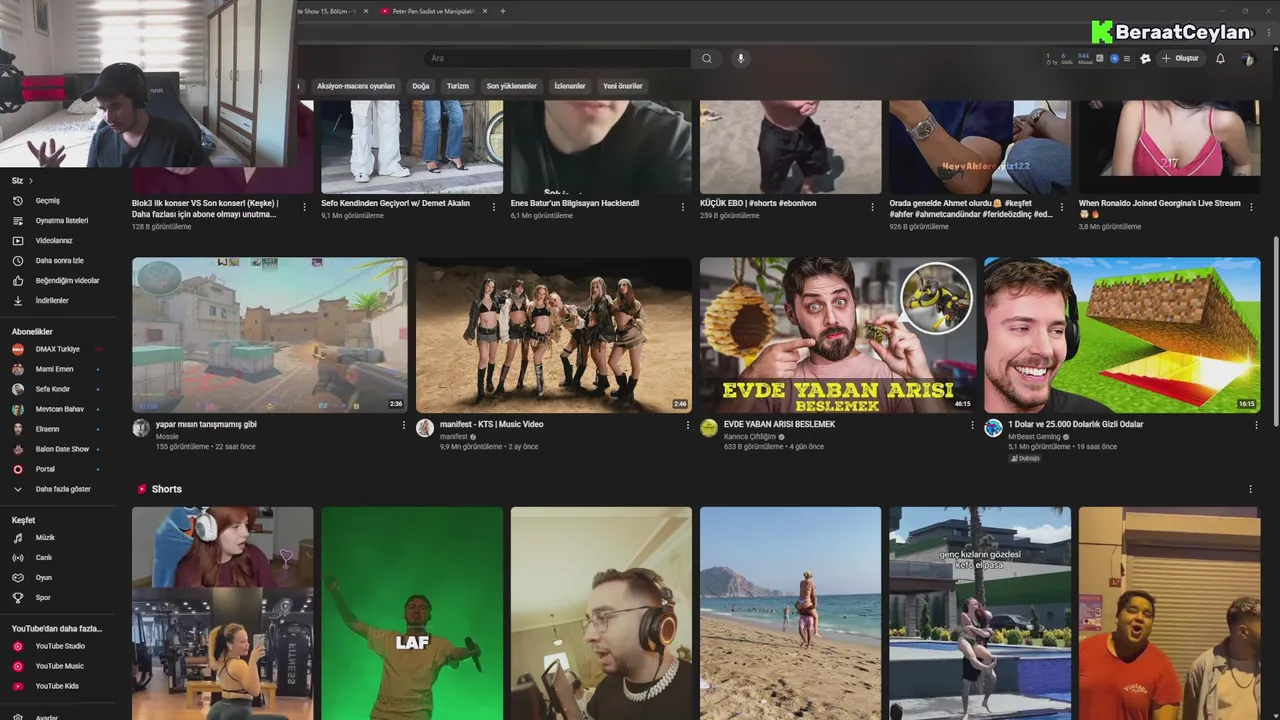Play the beach couple short thumbnail

(x=790, y=613)
